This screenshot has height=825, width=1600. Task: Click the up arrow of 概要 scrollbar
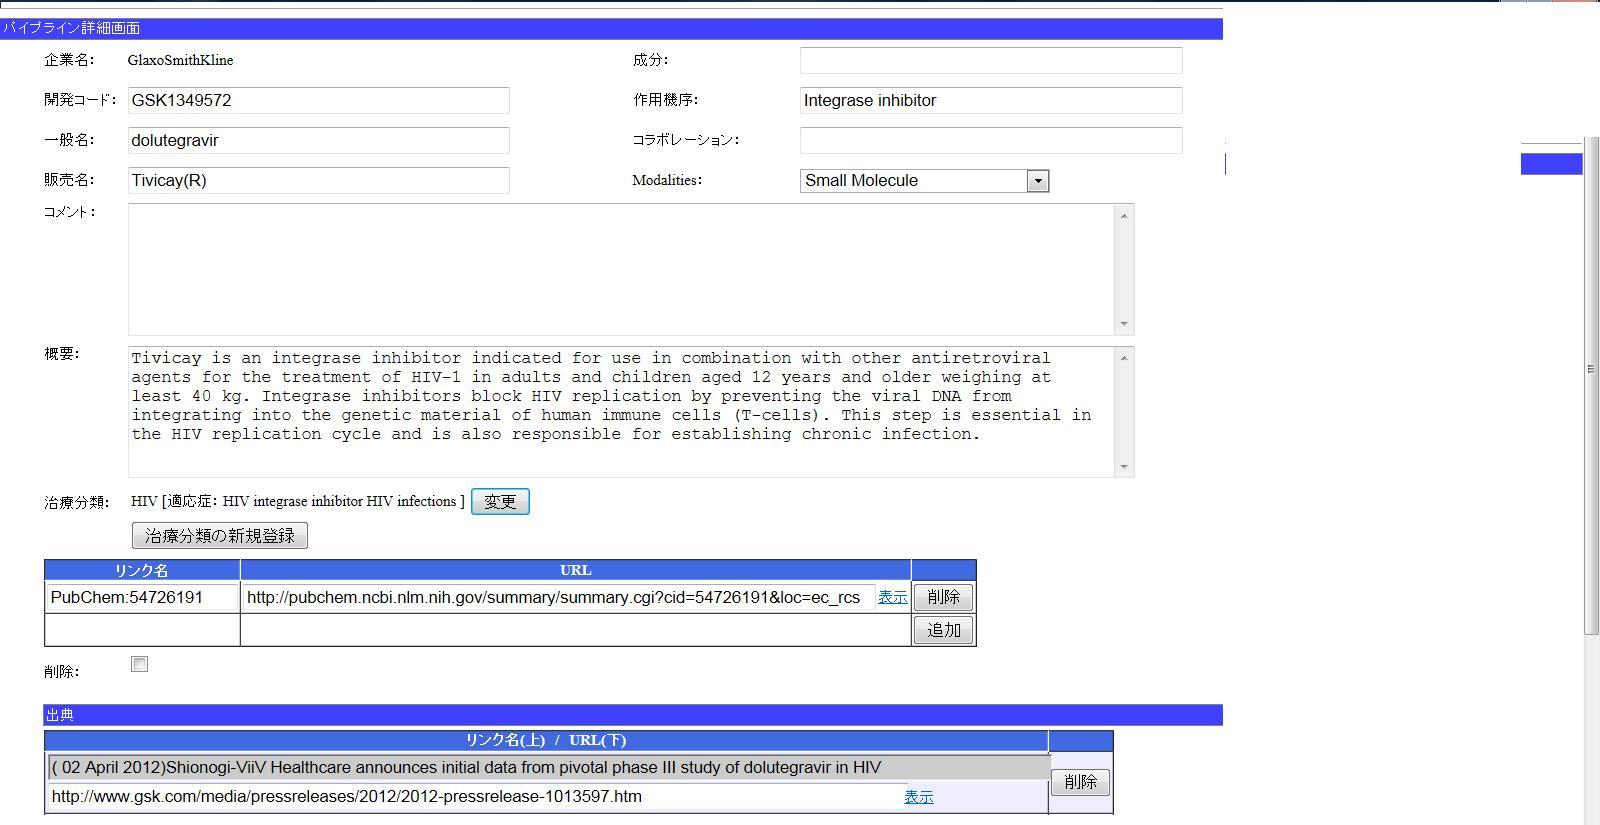pyautogui.click(x=1124, y=358)
